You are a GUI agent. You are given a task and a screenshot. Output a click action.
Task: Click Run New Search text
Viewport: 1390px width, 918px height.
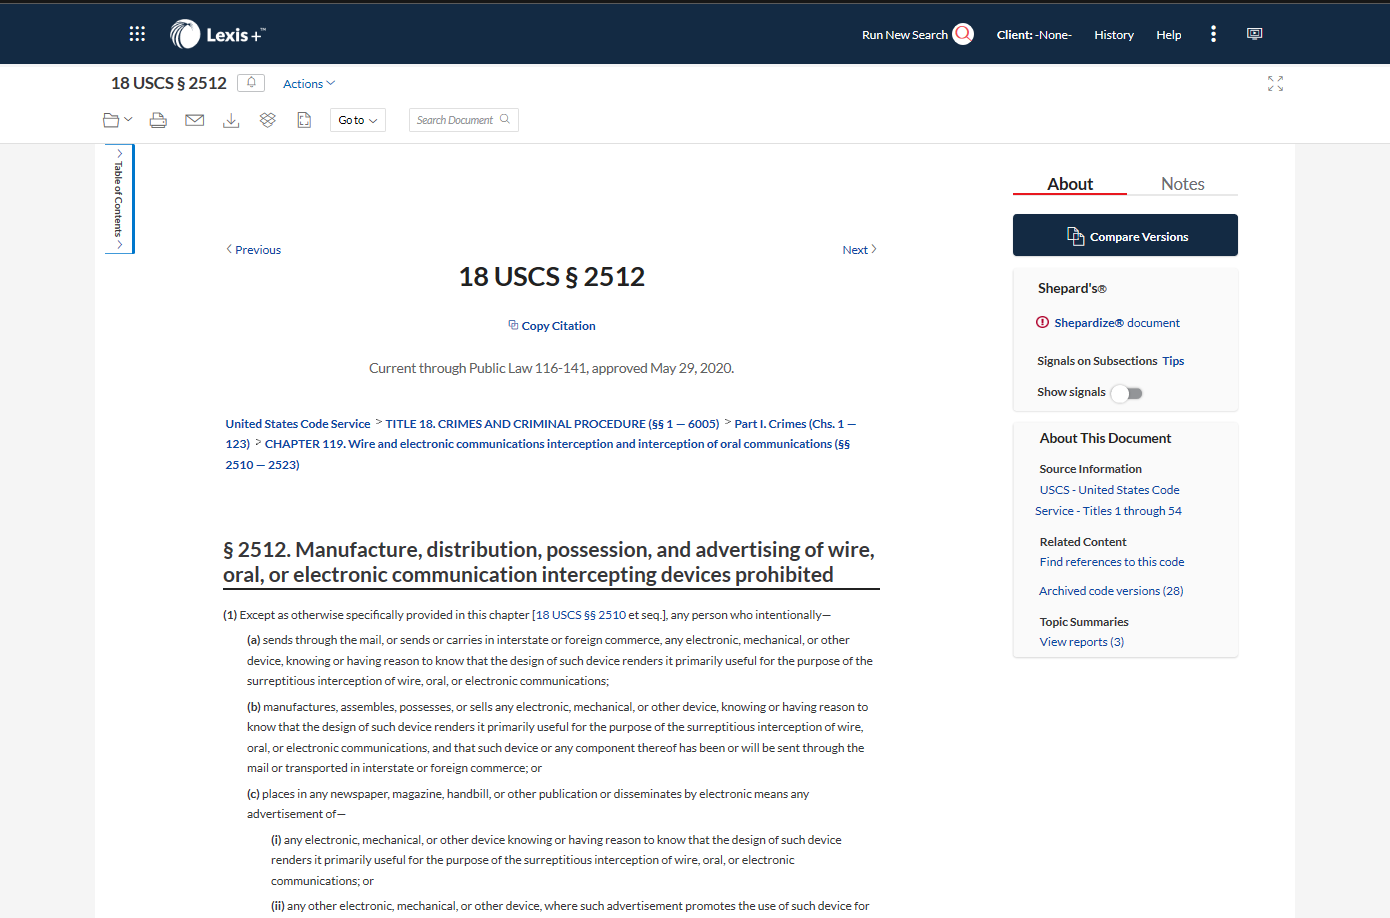(905, 35)
